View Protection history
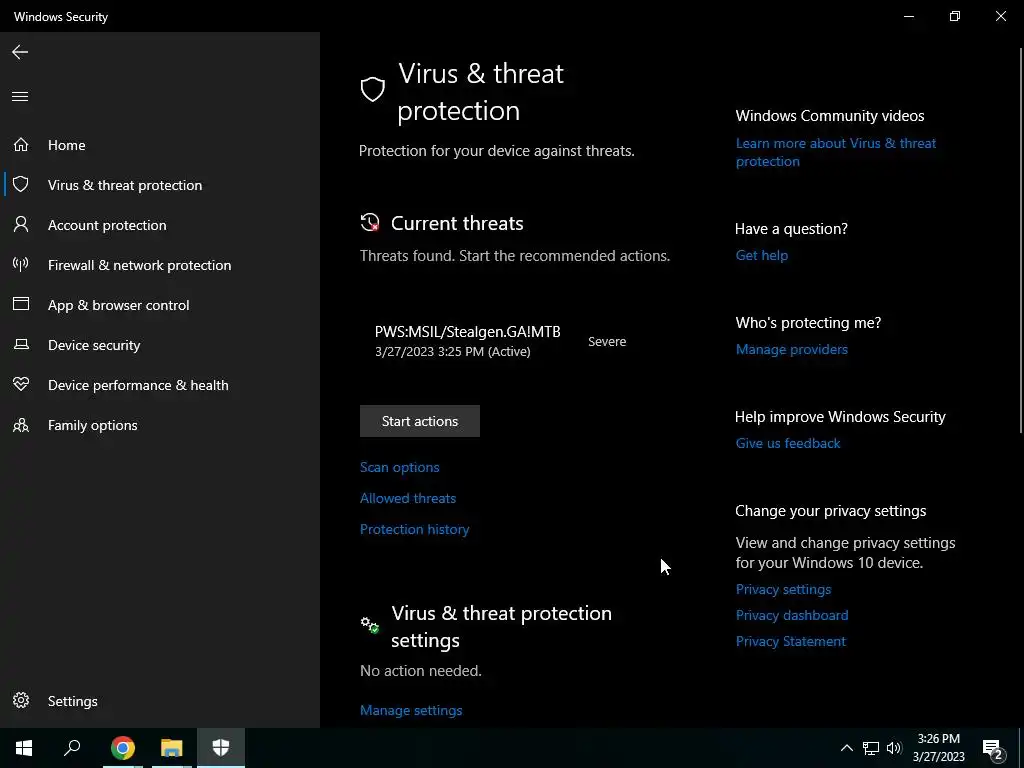The height and width of the screenshot is (768, 1024). point(415,529)
